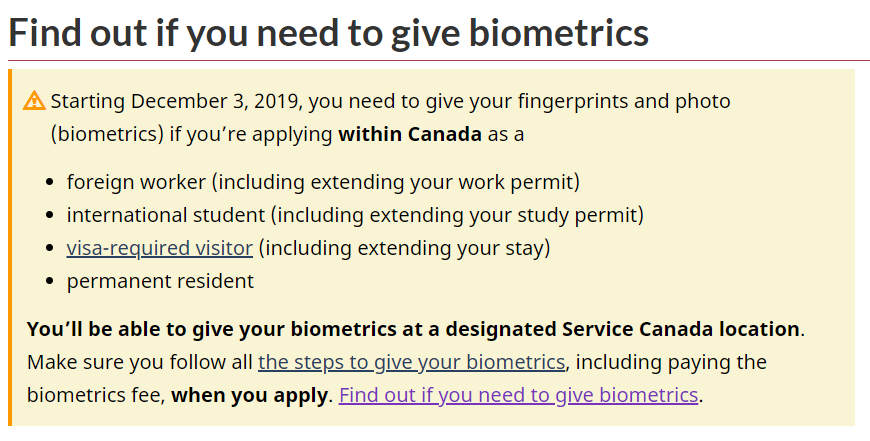Image resolution: width=870 pixels, height=441 pixels.
Task: Click the bullet dot beside "permanent resident"
Action: [50, 281]
